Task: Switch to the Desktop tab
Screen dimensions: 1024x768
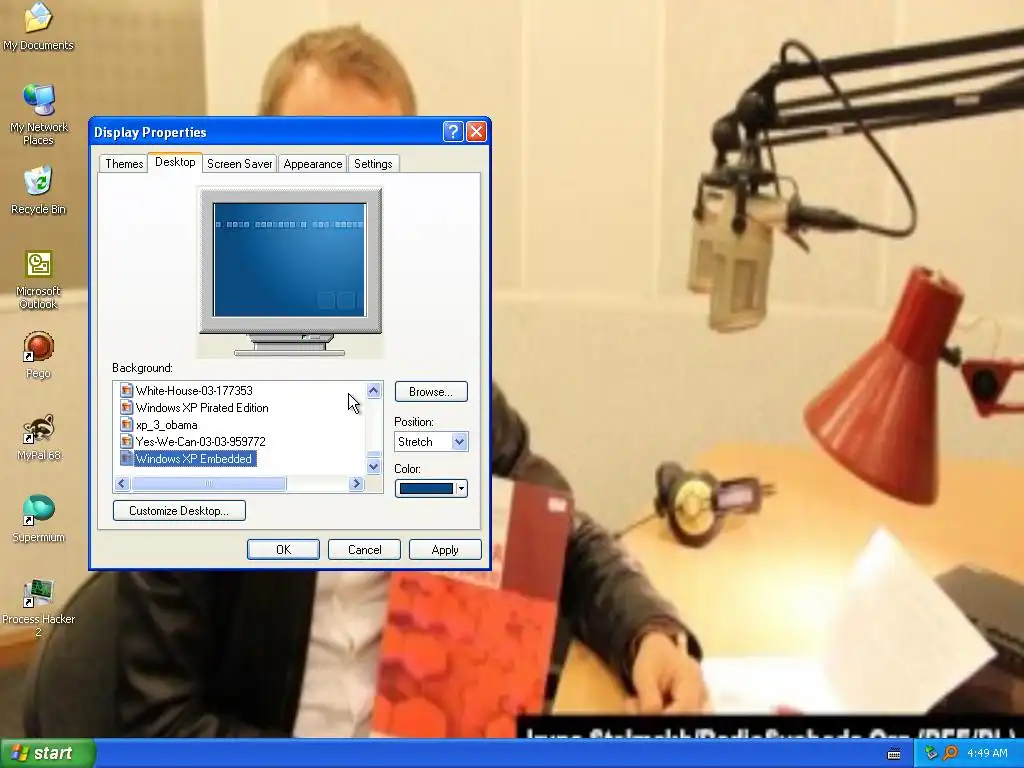Action: (175, 162)
